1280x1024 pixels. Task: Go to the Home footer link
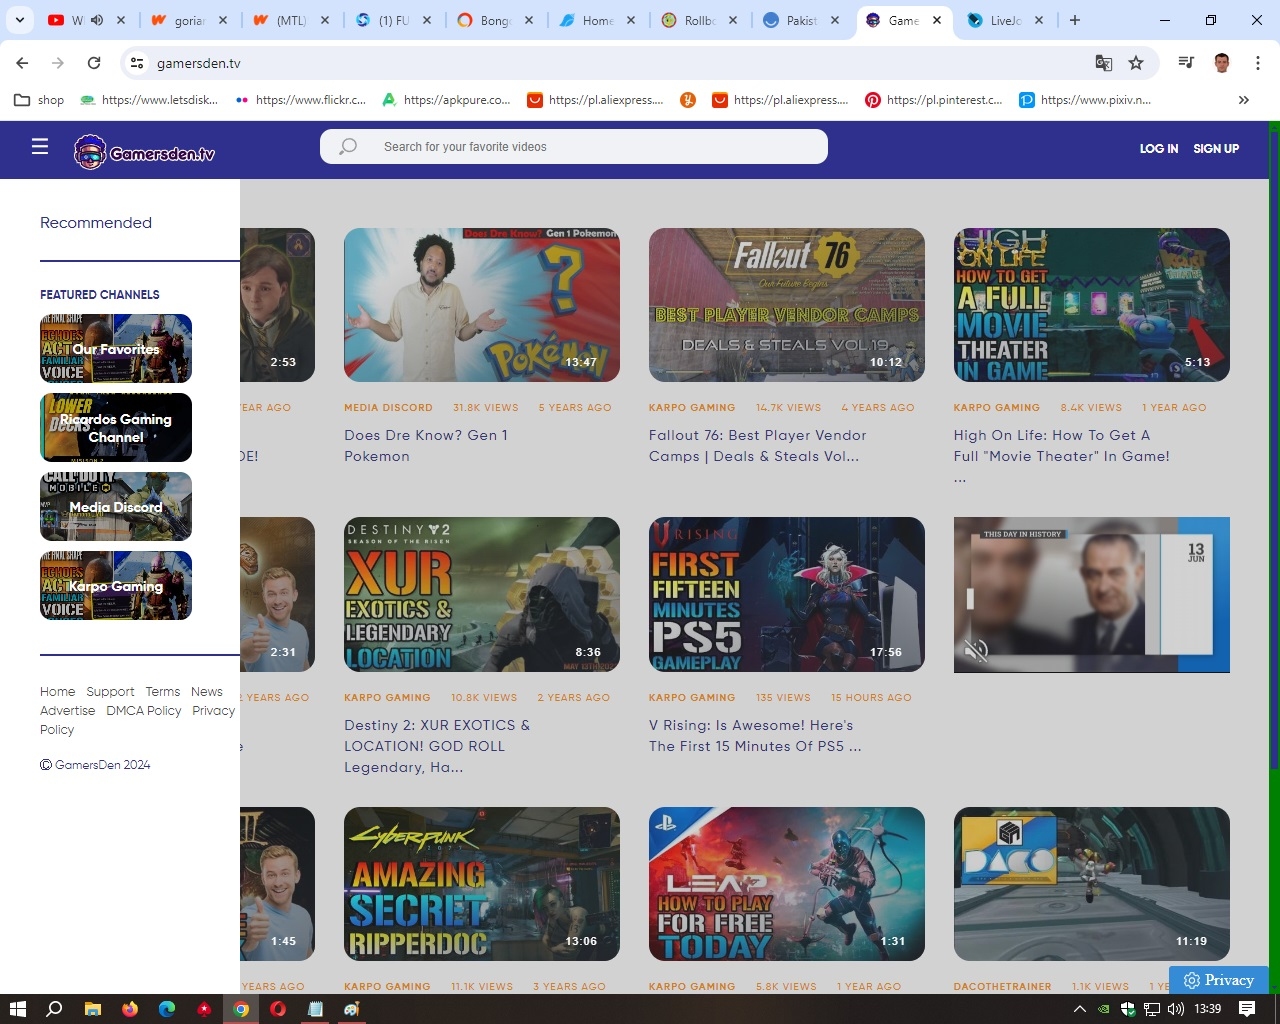[57, 692]
